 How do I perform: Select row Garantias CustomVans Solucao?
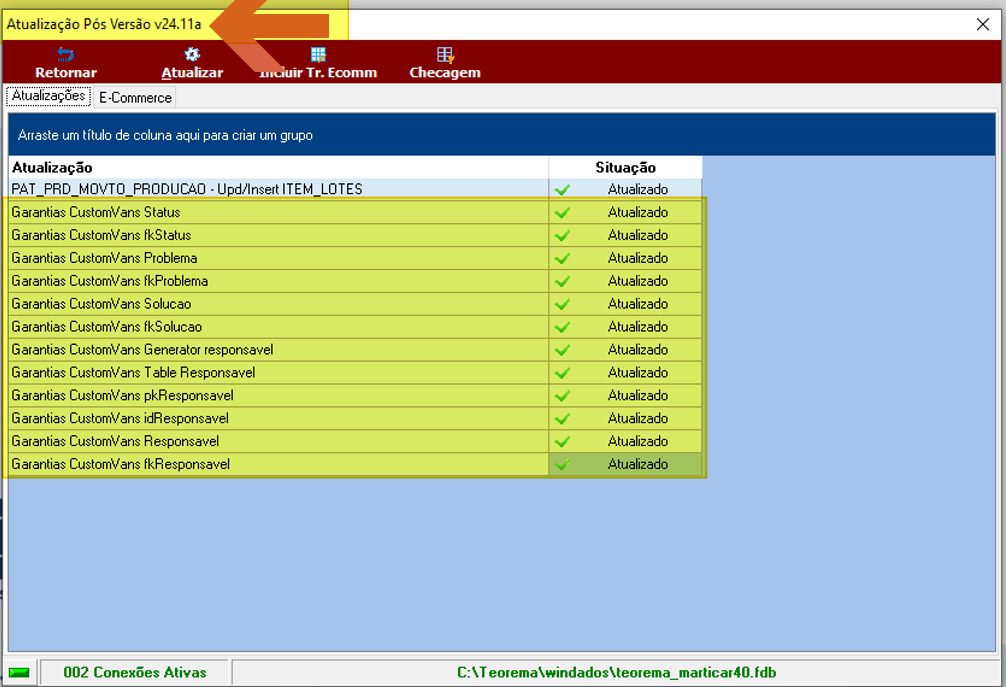(x=355, y=304)
